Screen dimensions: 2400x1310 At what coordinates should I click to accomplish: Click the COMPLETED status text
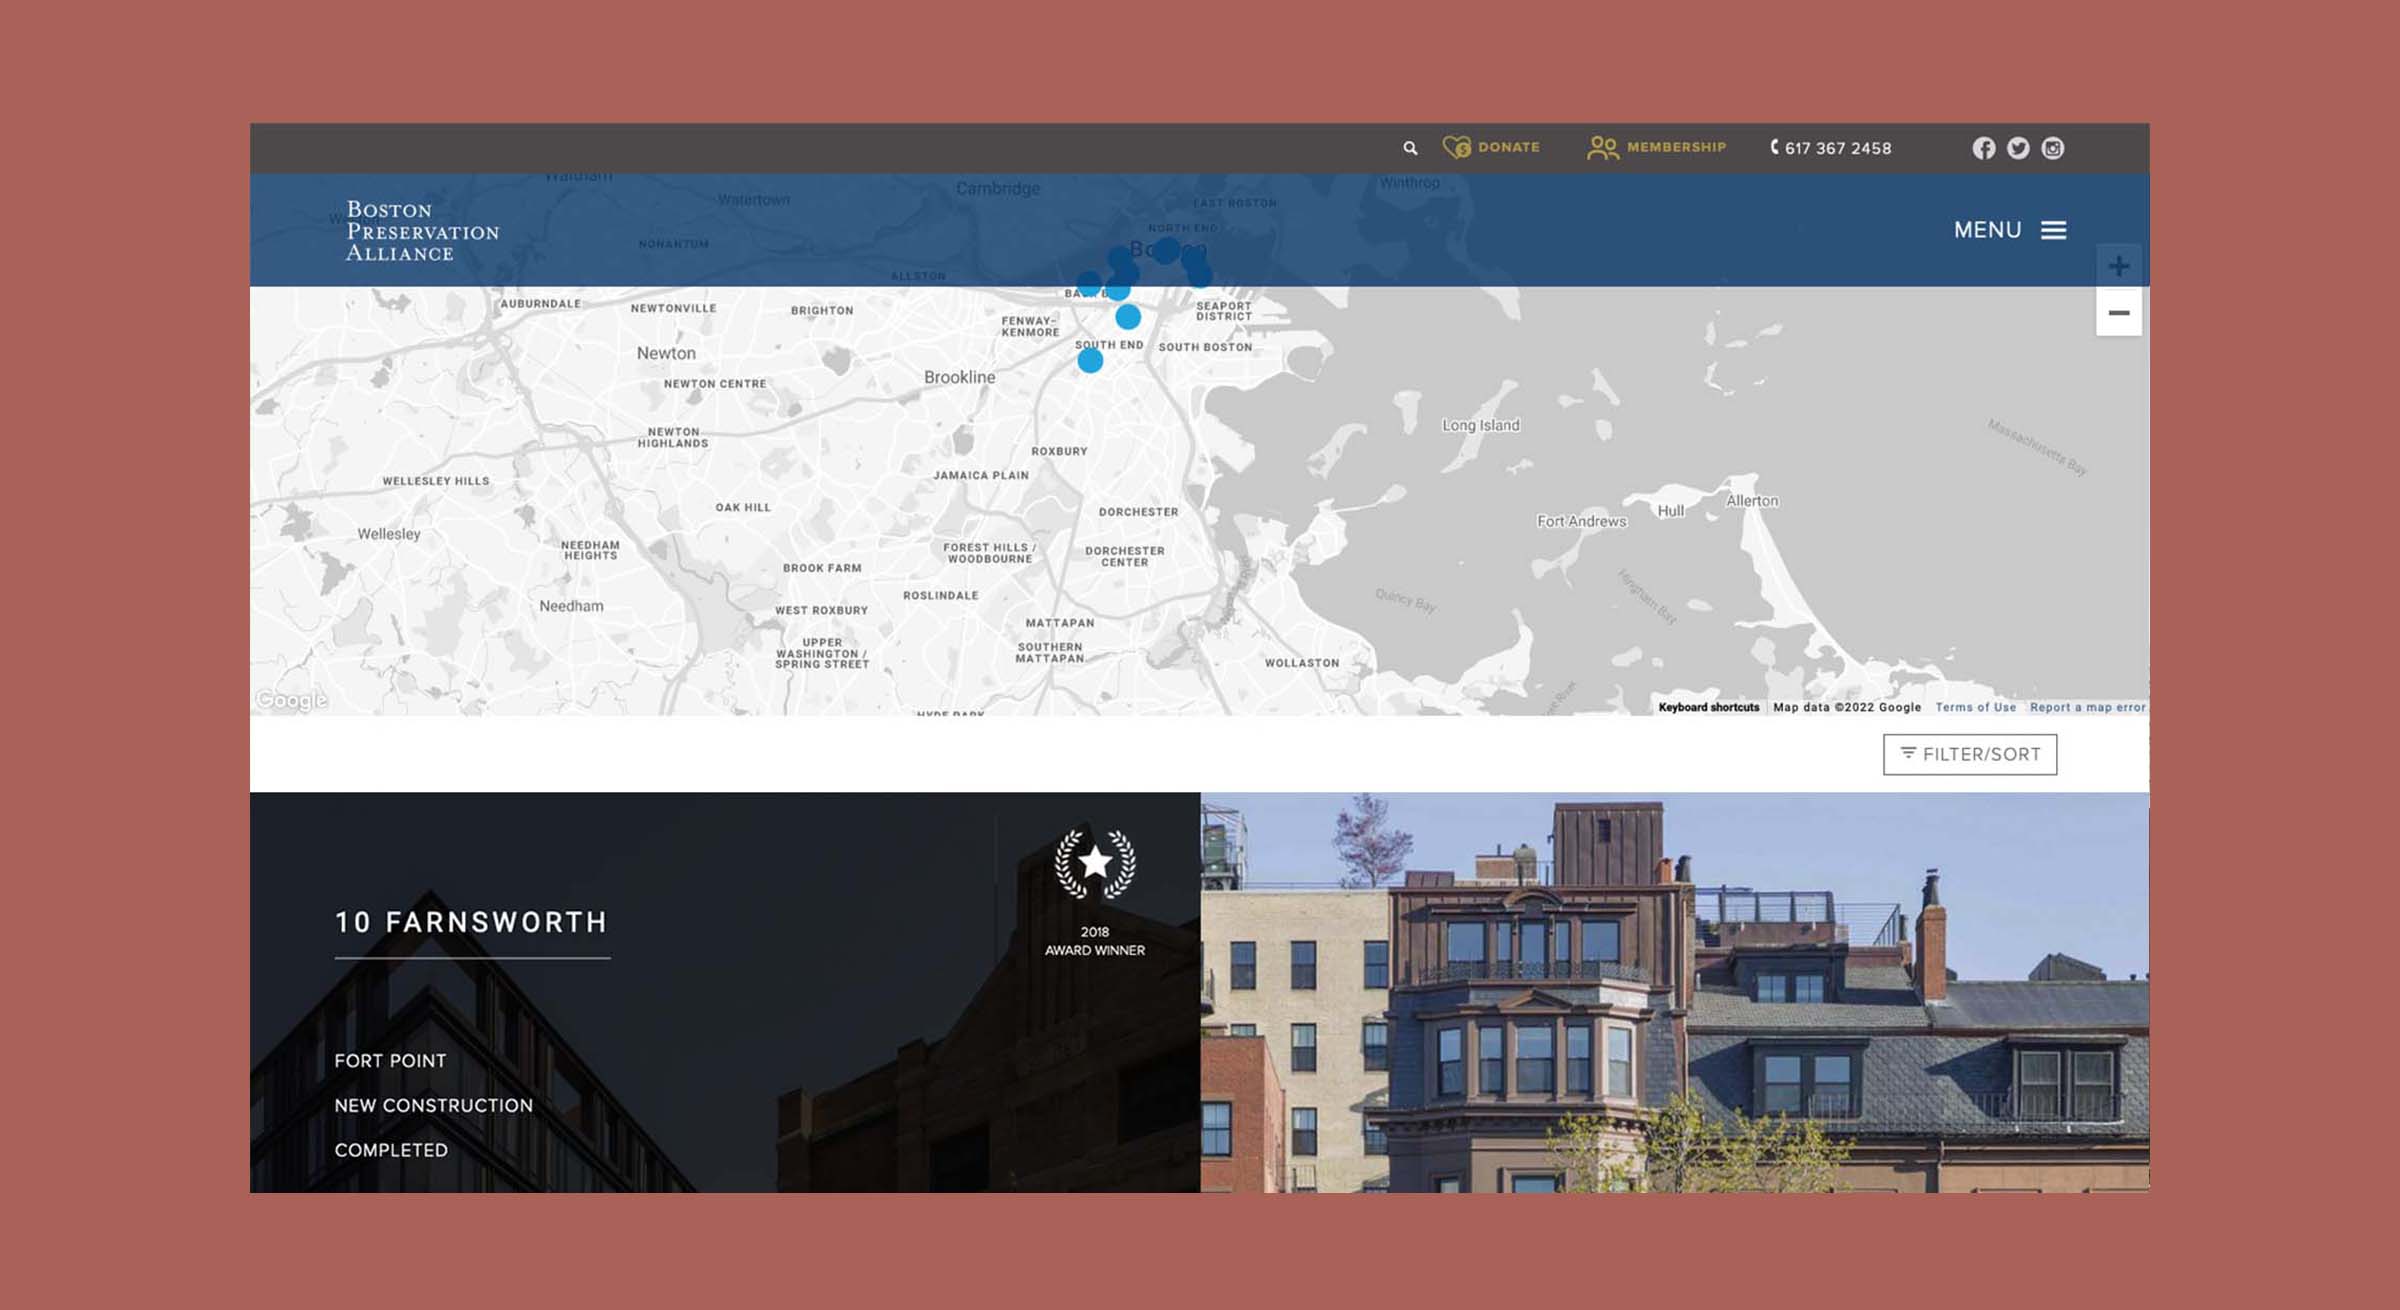tap(391, 1150)
